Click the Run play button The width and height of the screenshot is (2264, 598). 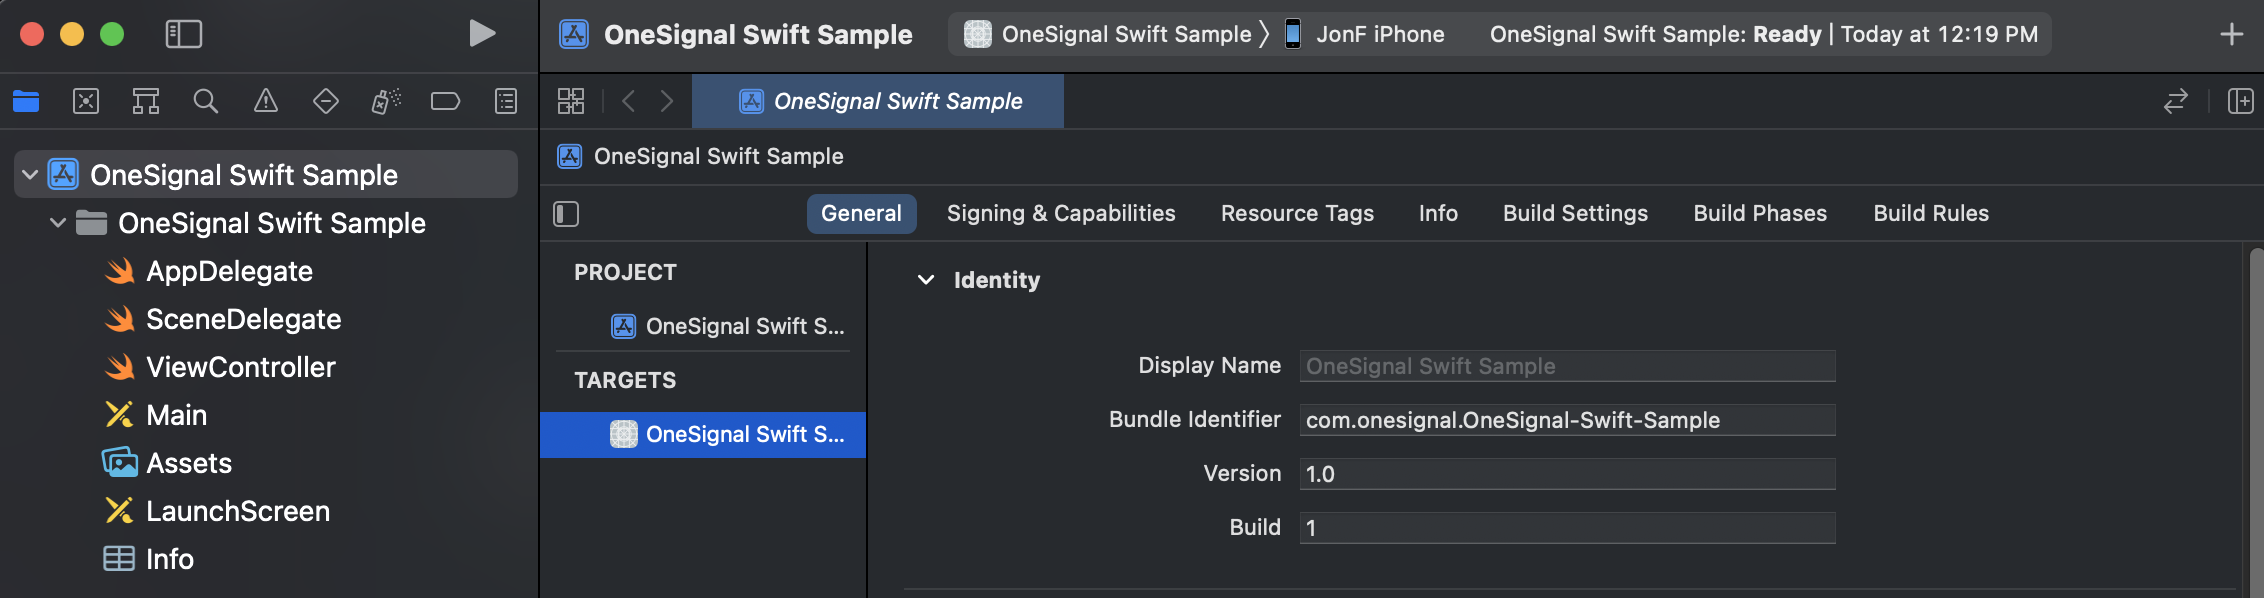click(x=482, y=34)
